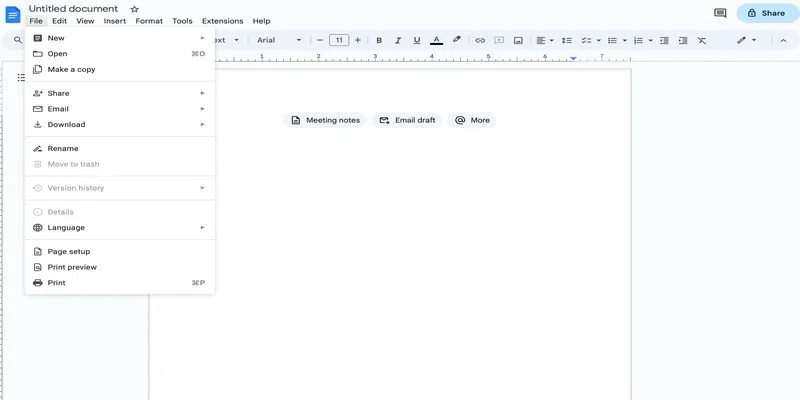The height and width of the screenshot is (400, 800).
Task: Open the Arial font dropdown
Action: pos(279,40)
